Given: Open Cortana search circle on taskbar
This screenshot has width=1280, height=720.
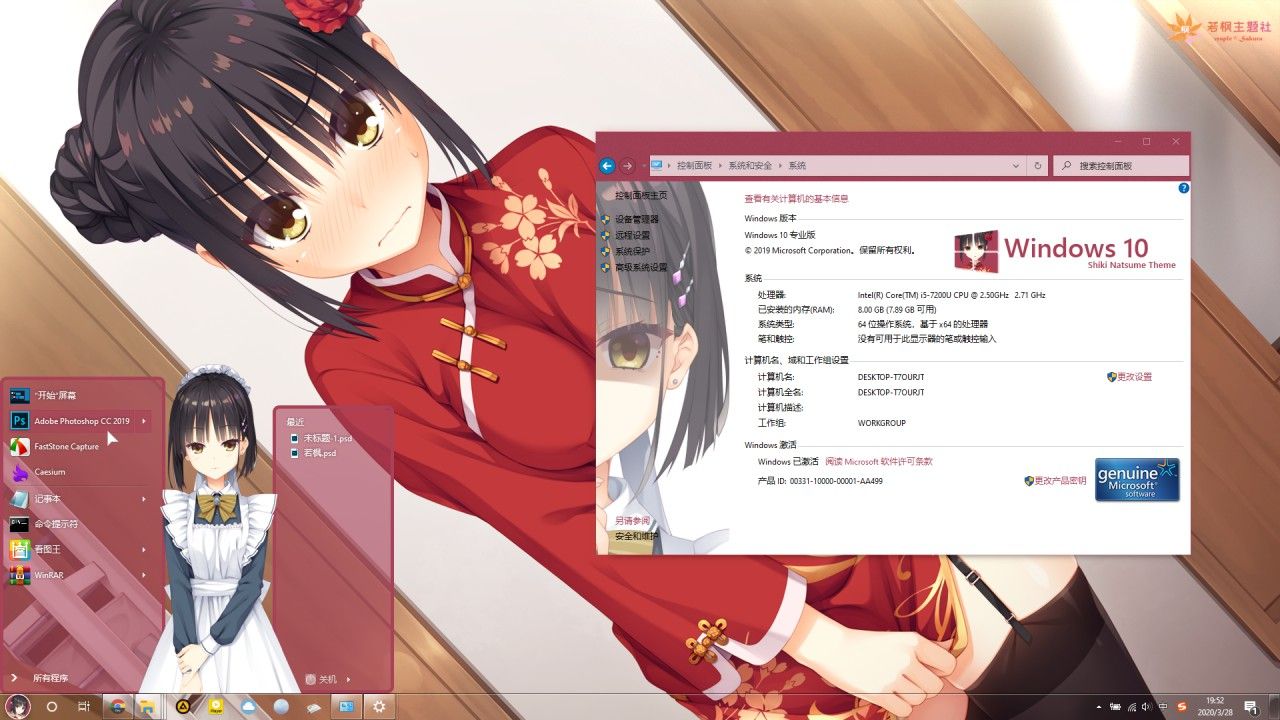Looking at the screenshot, I should pyautogui.click(x=52, y=706).
